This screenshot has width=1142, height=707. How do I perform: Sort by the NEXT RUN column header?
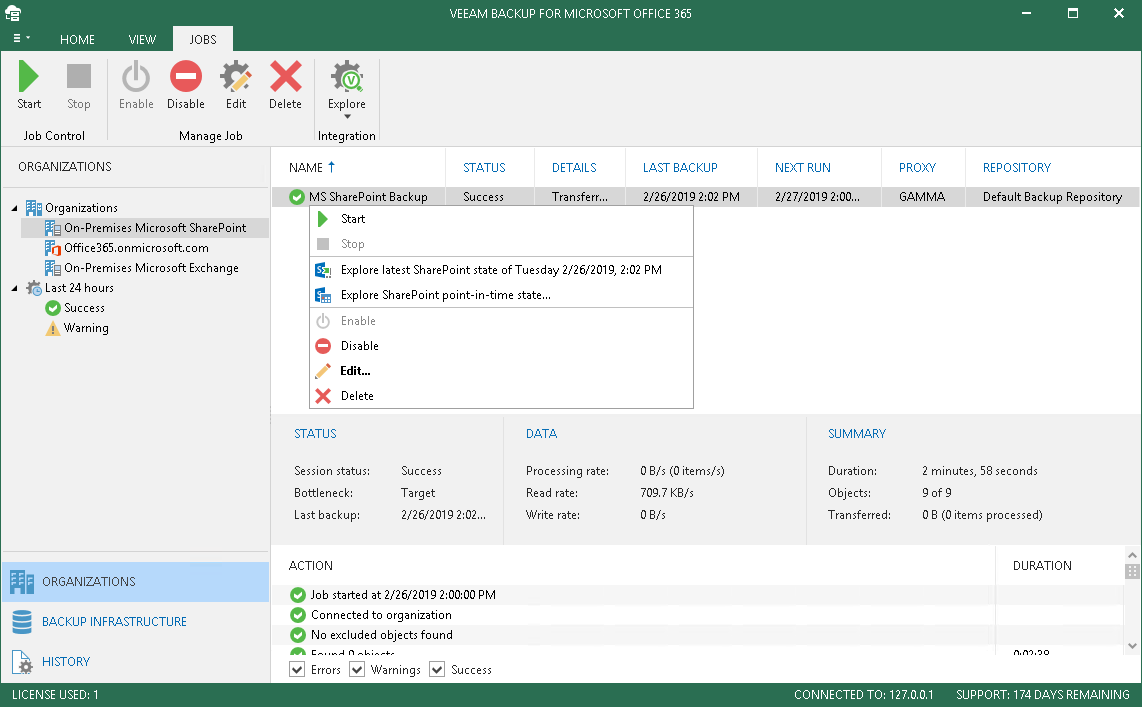(803, 168)
